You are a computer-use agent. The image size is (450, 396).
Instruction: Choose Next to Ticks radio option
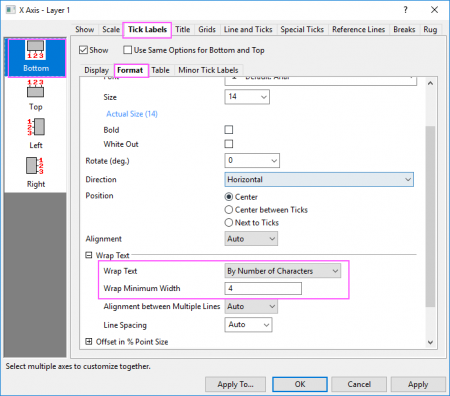point(229,222)
